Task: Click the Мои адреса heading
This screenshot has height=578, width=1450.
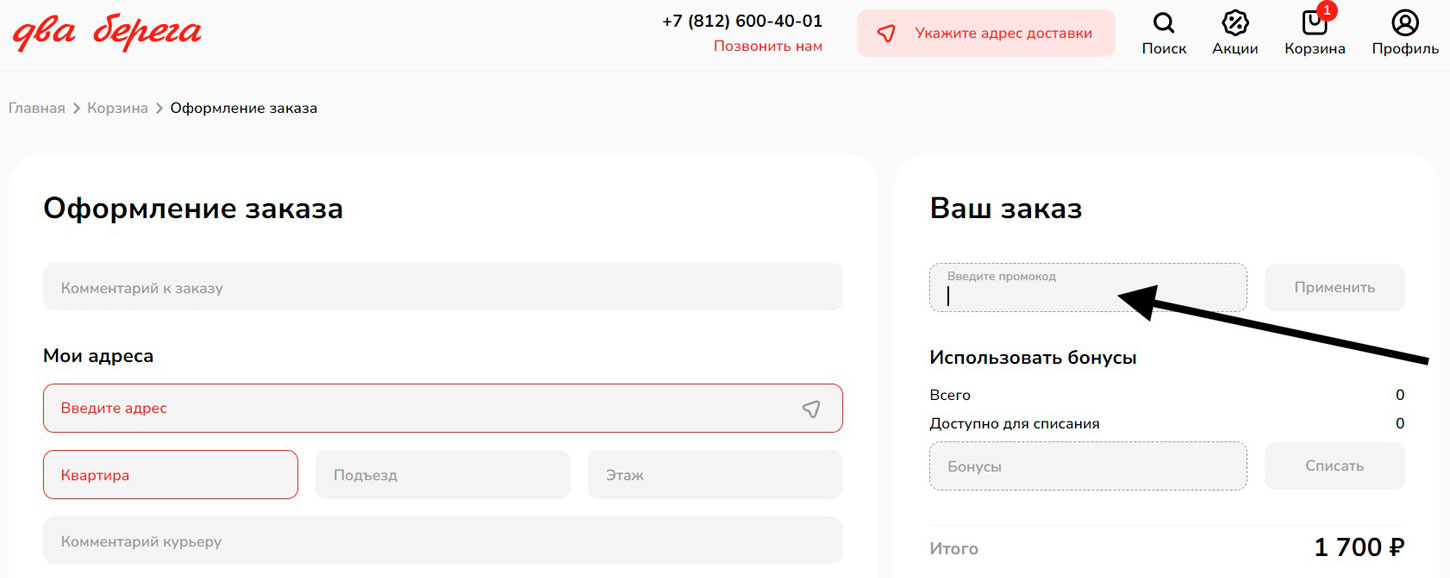Action: [x=98, y=356]
